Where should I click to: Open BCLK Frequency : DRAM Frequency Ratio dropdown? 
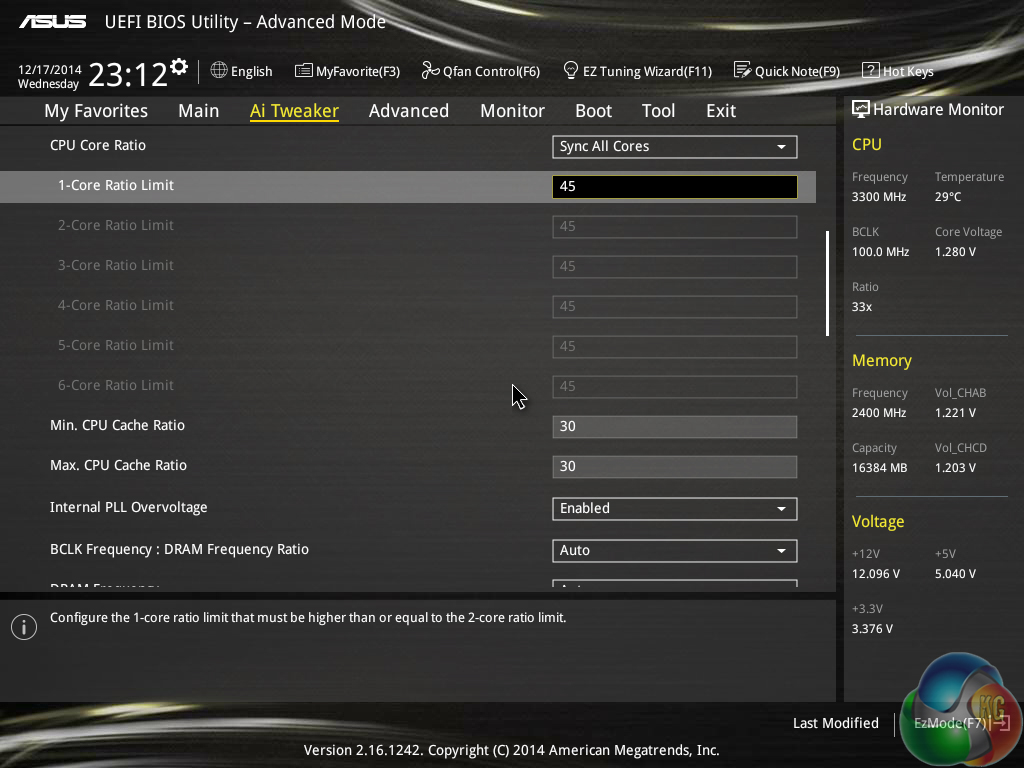pos(675,551)
